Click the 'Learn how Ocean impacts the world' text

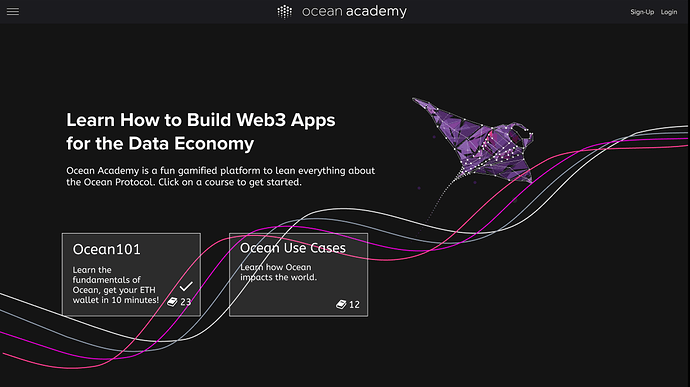279,272
